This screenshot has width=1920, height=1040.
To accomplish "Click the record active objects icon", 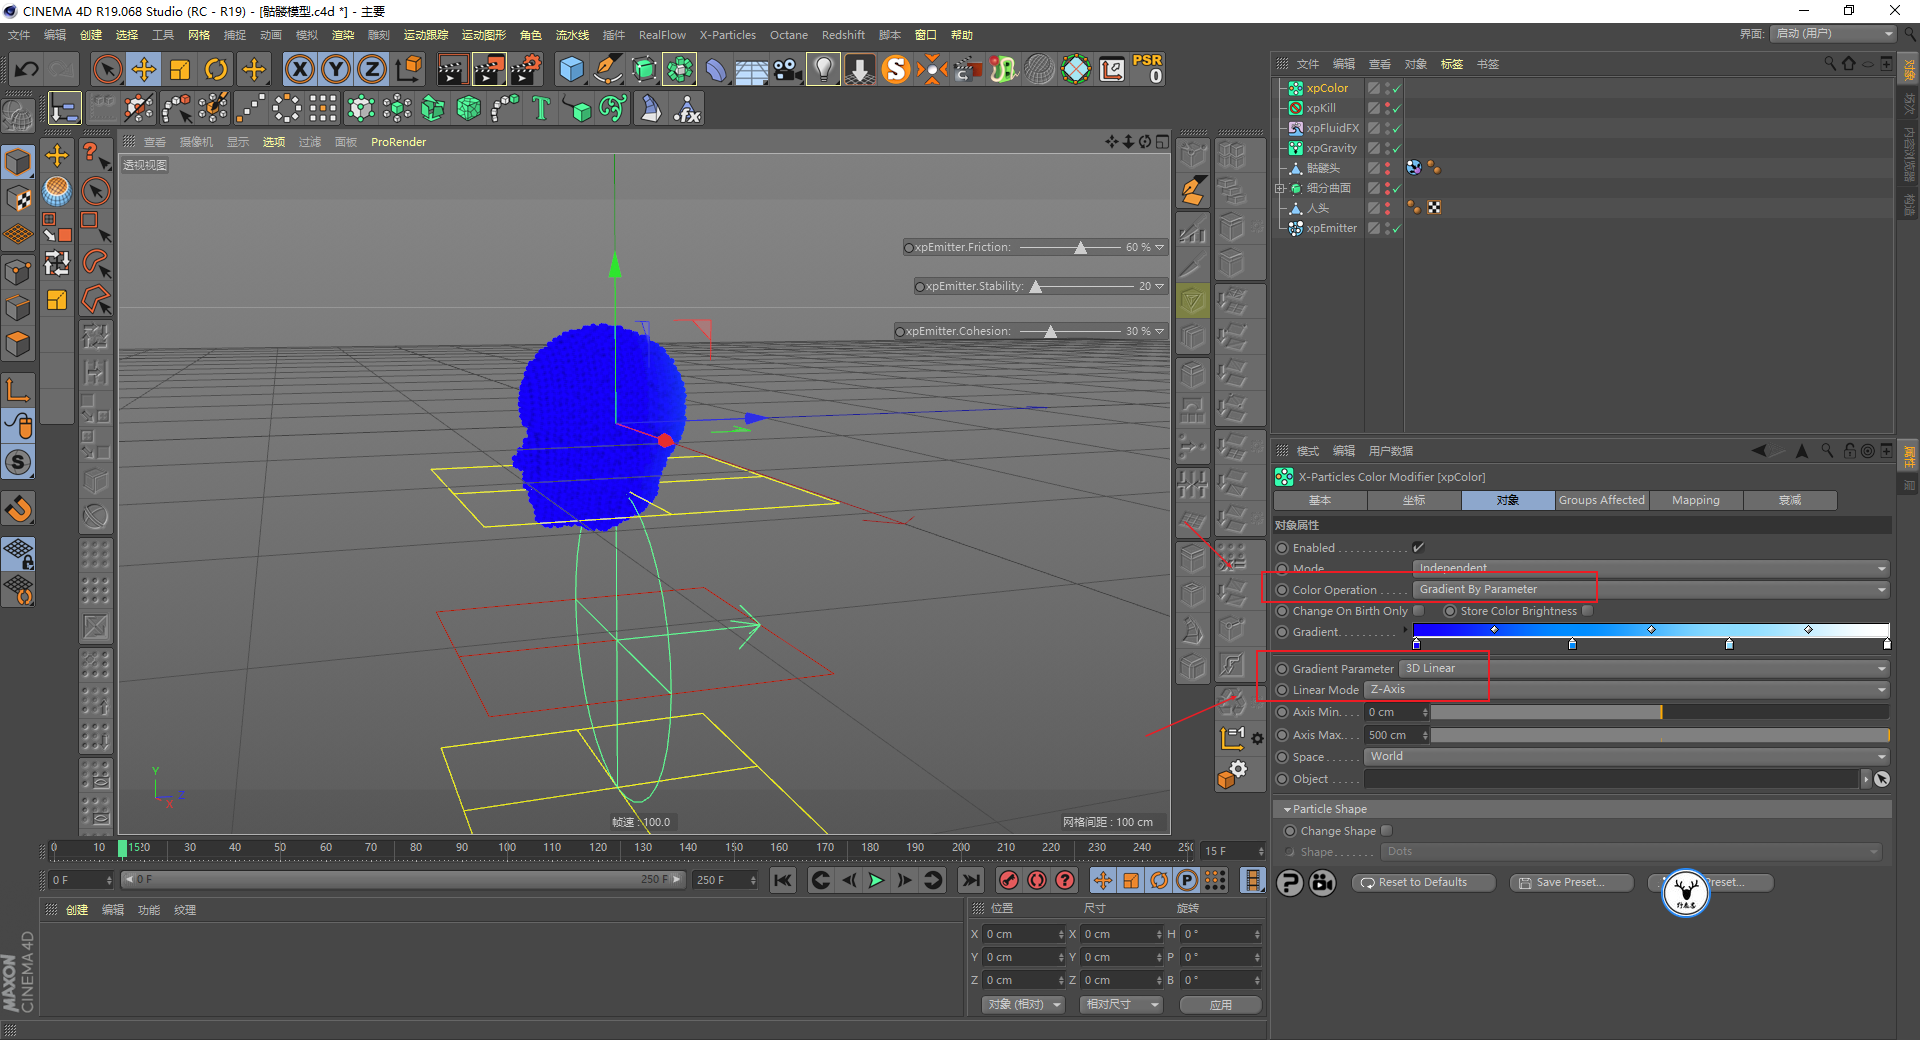I will point(1009,880).
